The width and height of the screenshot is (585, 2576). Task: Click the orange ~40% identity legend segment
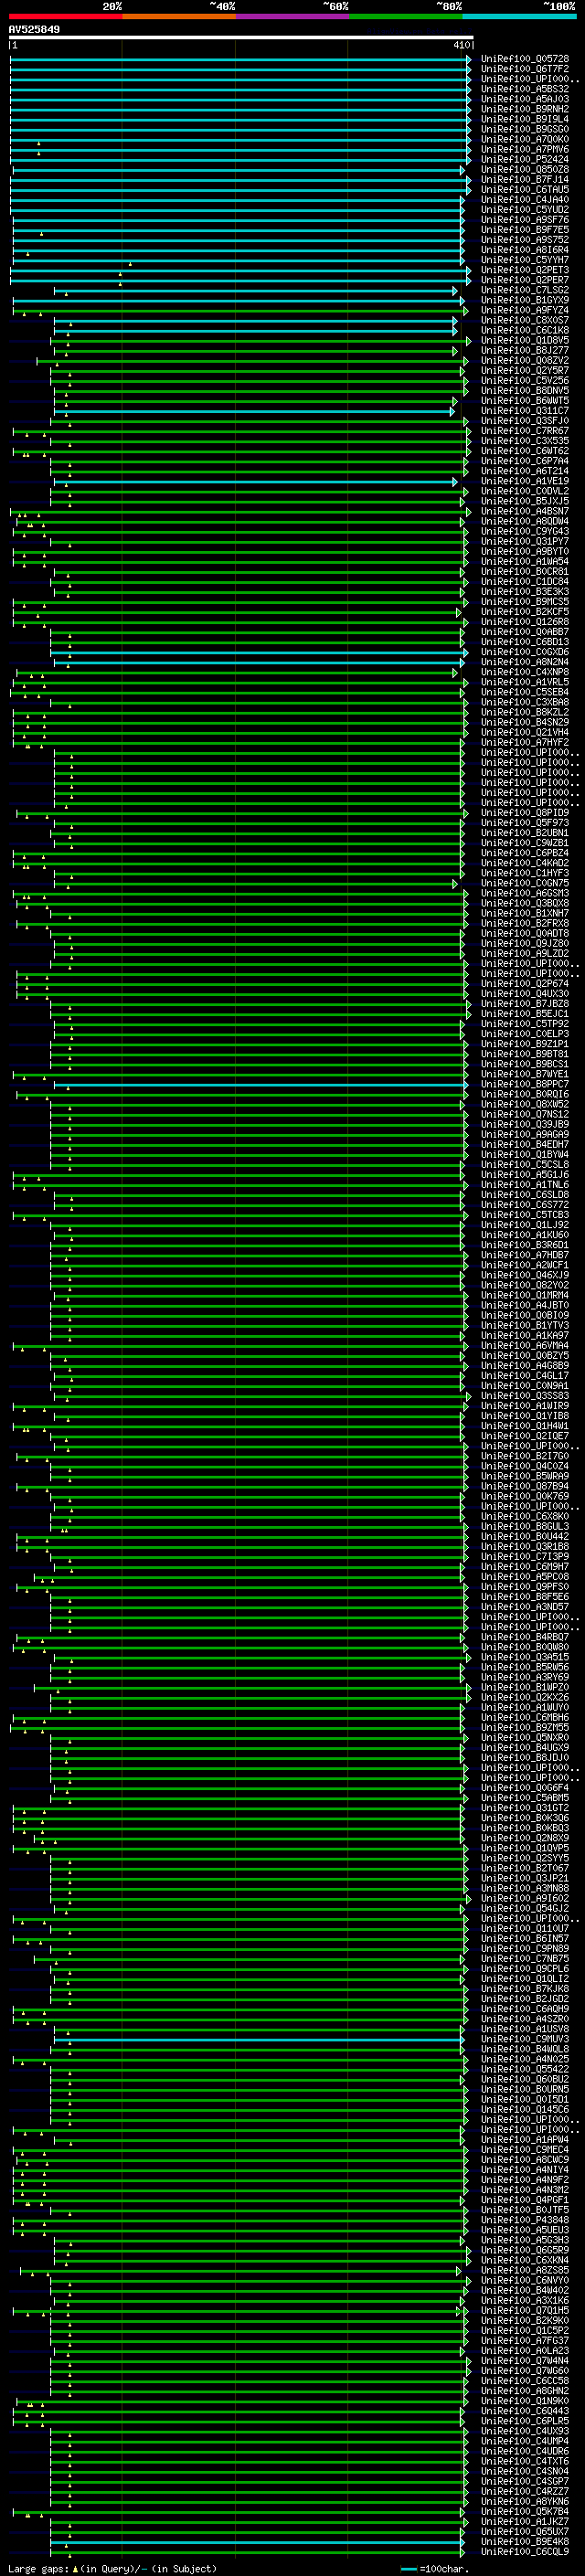pyautogui.click(x=179, y=16)
